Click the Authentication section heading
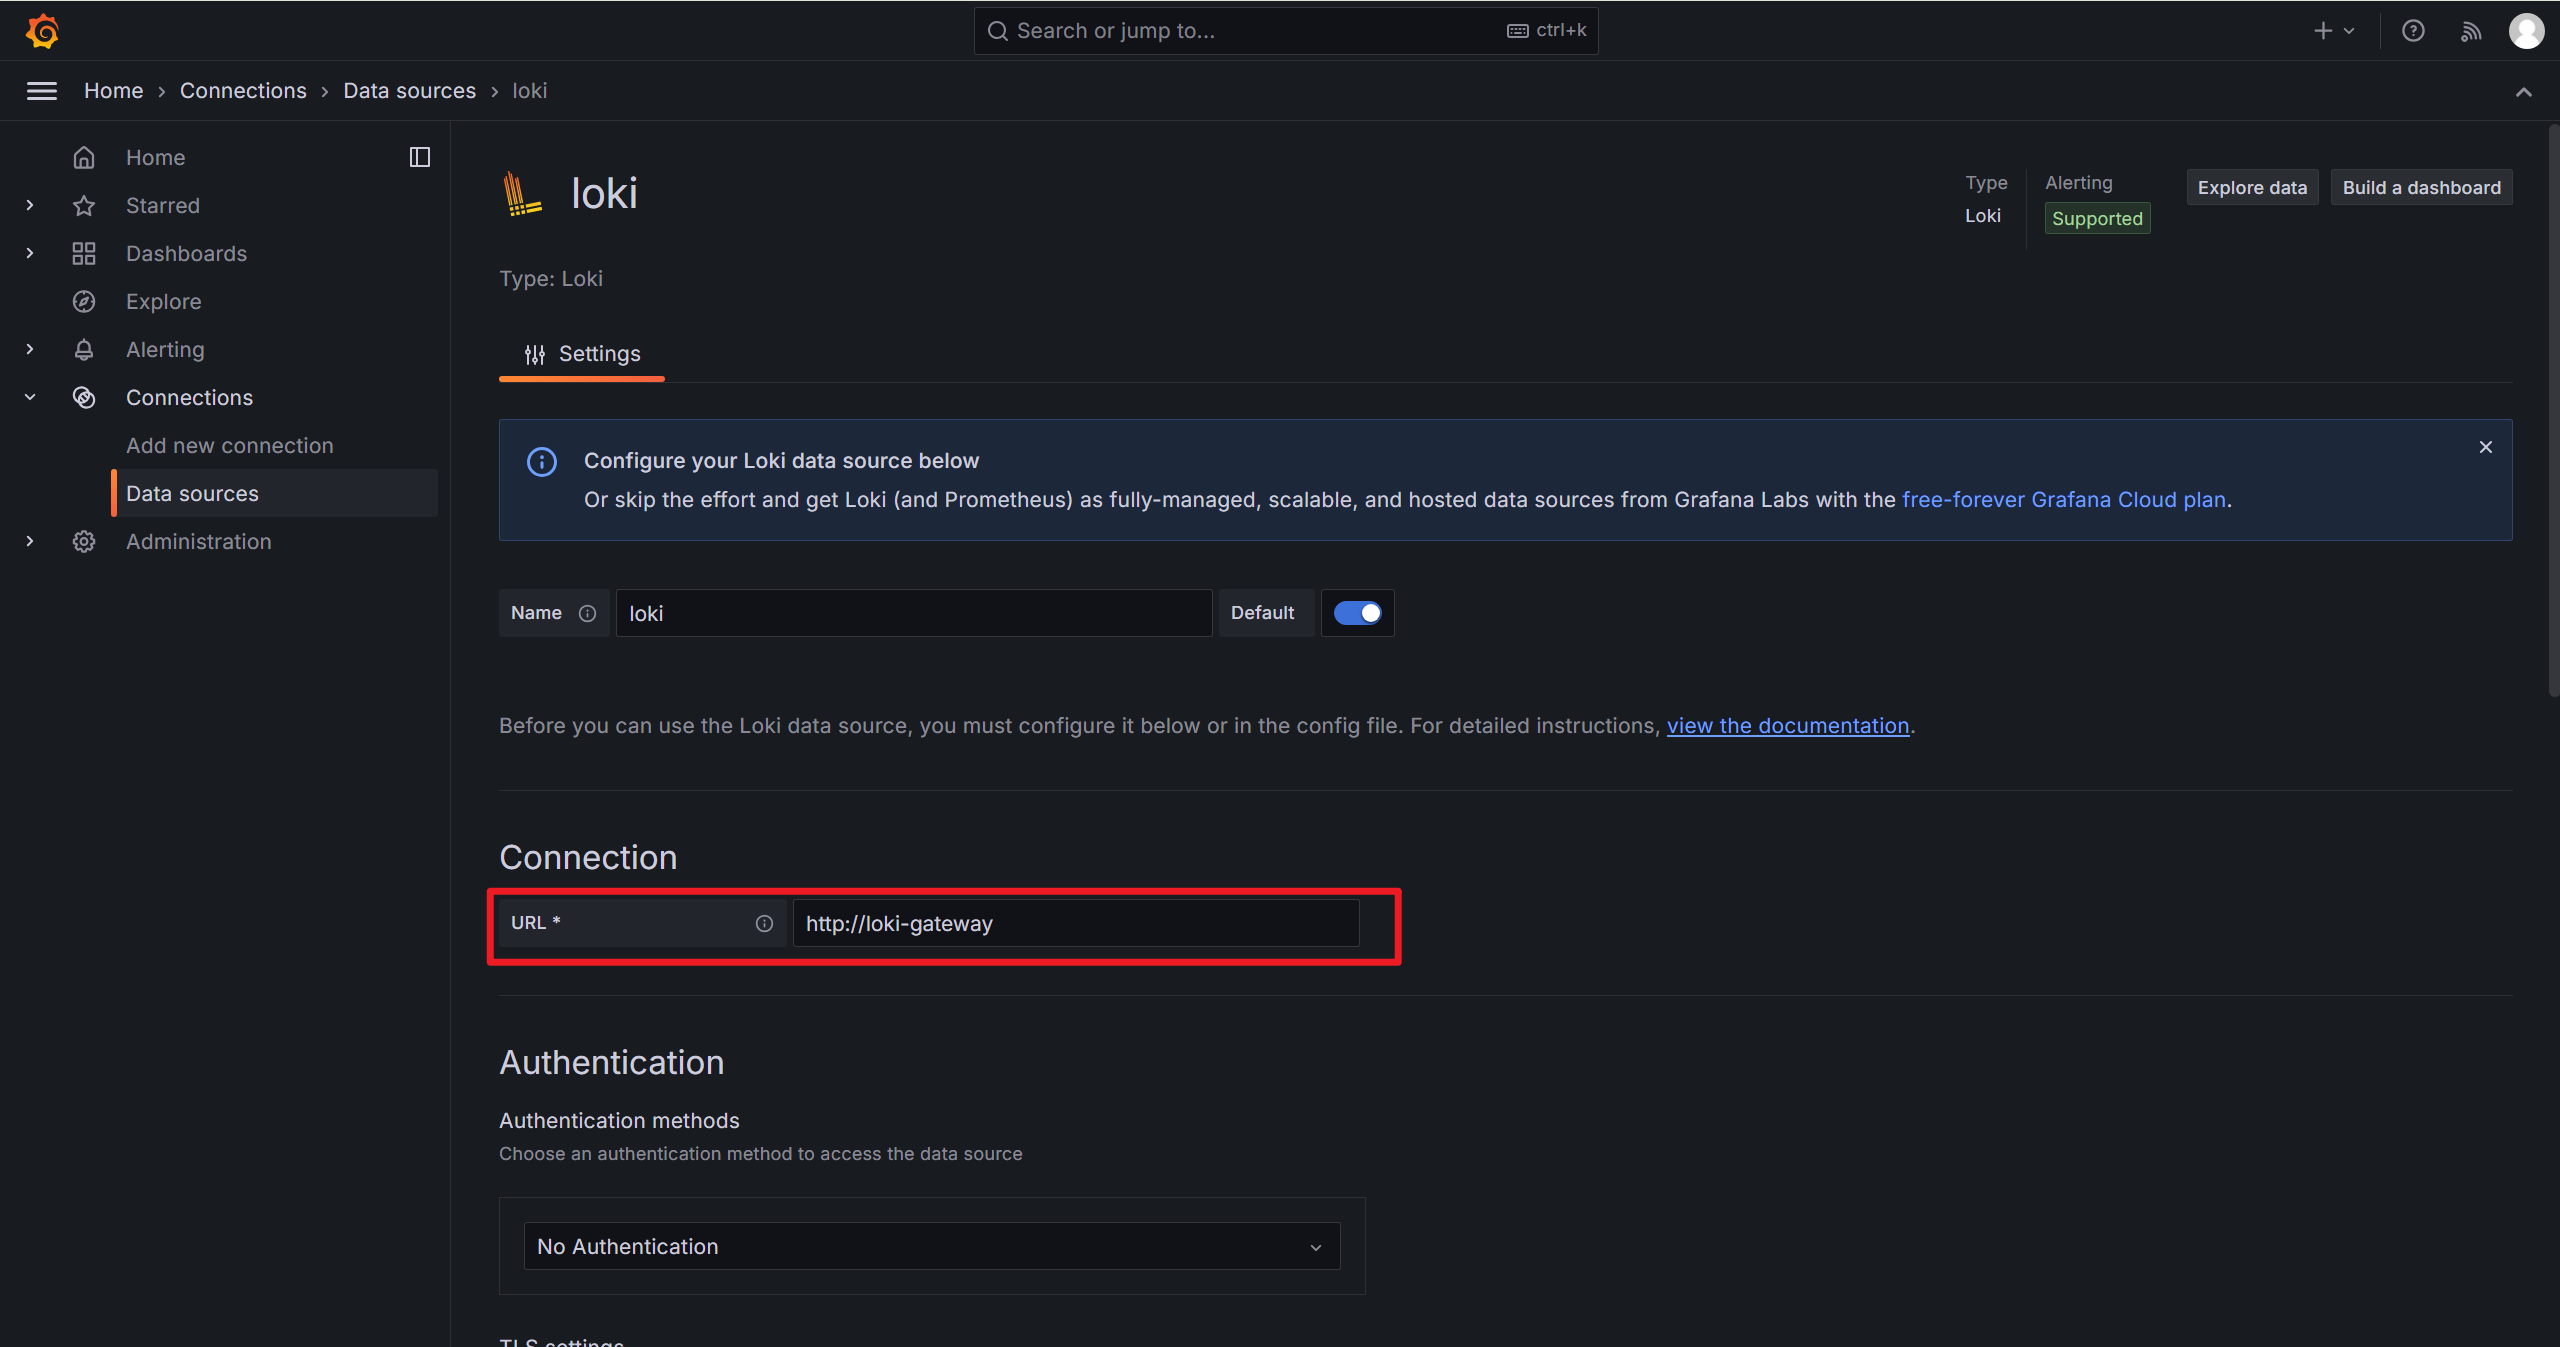Viewport: 2560px width, 1347px height. pyautogui.click(x=612, y=1062)
